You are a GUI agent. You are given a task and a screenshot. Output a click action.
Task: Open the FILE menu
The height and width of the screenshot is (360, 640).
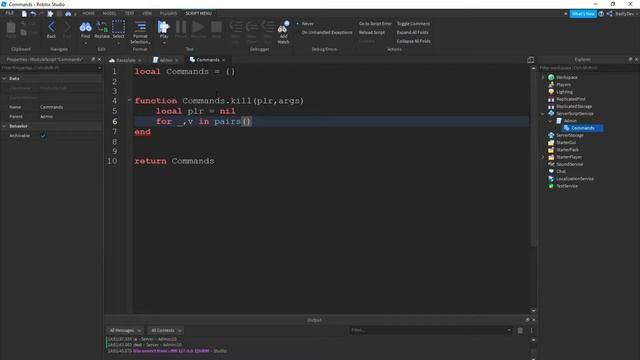pos(9,13)
